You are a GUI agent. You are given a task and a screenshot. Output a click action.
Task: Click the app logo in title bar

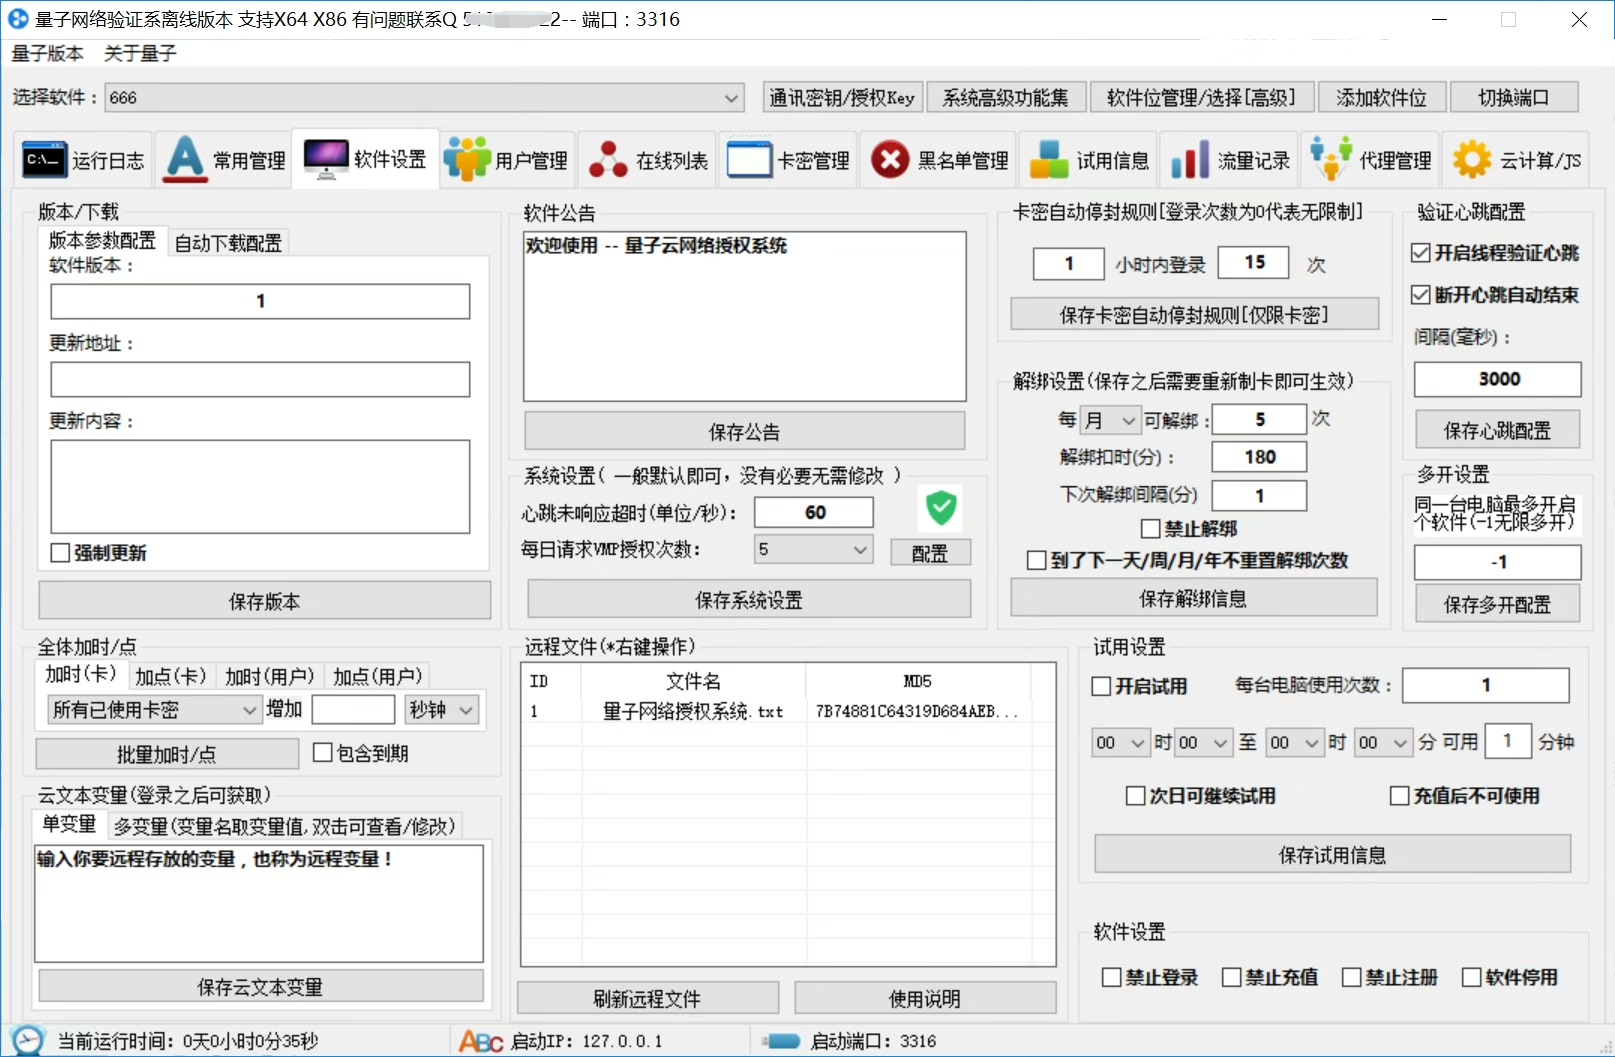click(18, 19)
